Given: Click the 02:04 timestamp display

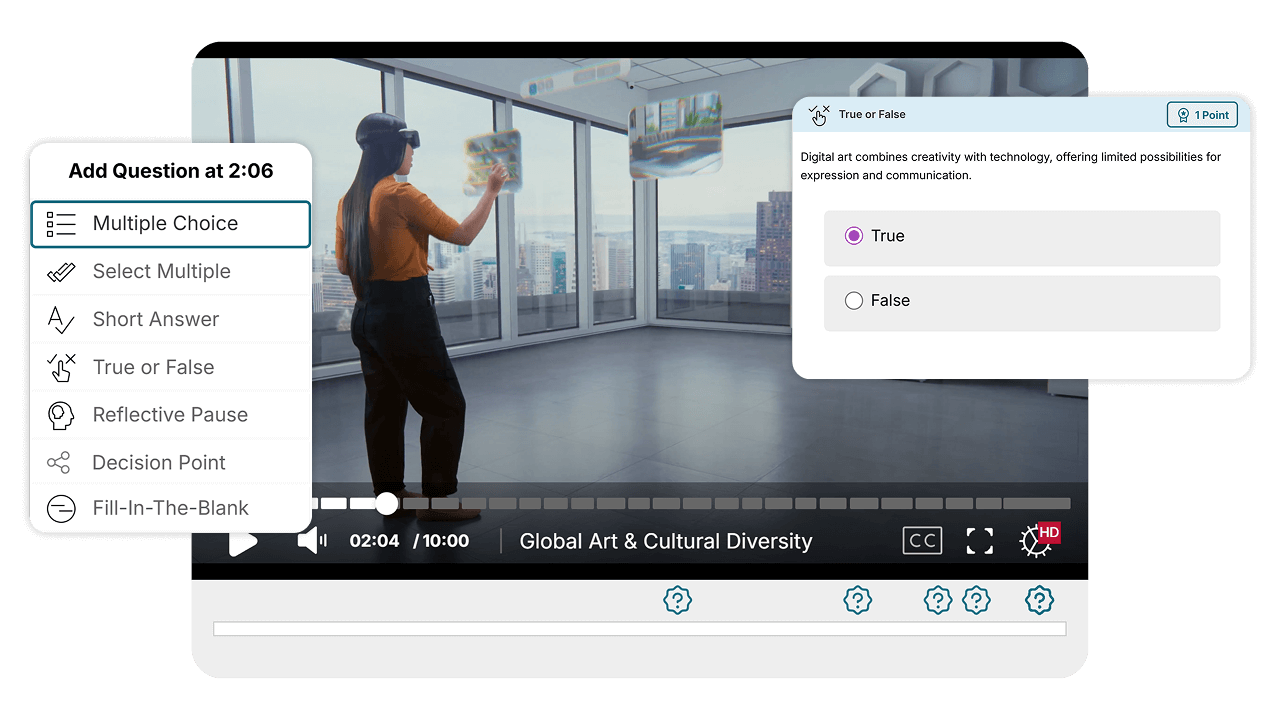Looking at the screenshot, I should coord(373,540).
